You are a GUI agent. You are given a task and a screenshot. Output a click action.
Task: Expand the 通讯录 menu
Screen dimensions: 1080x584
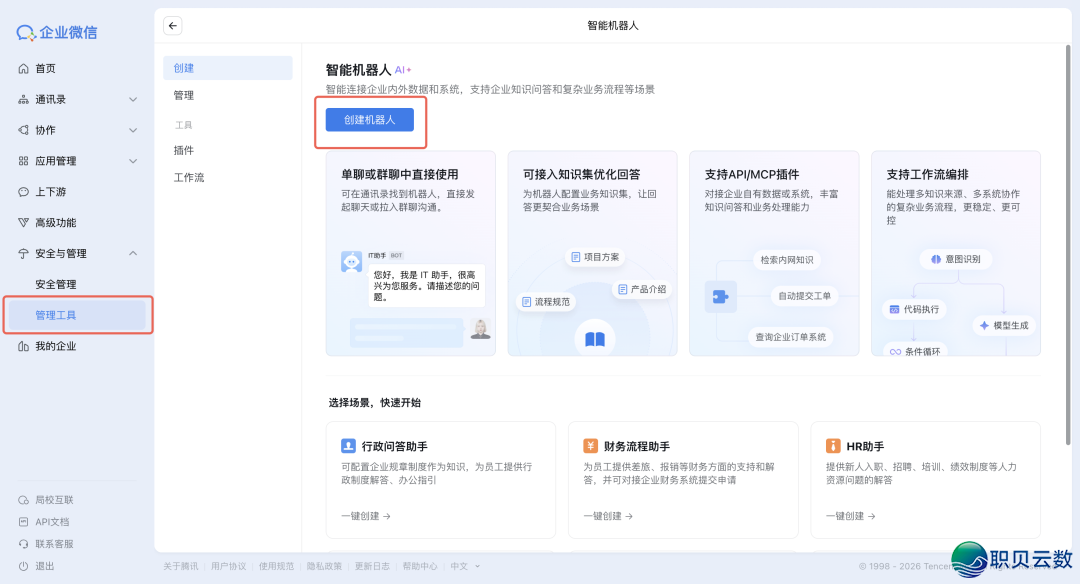pyautogui.click(x=131, y=99)
